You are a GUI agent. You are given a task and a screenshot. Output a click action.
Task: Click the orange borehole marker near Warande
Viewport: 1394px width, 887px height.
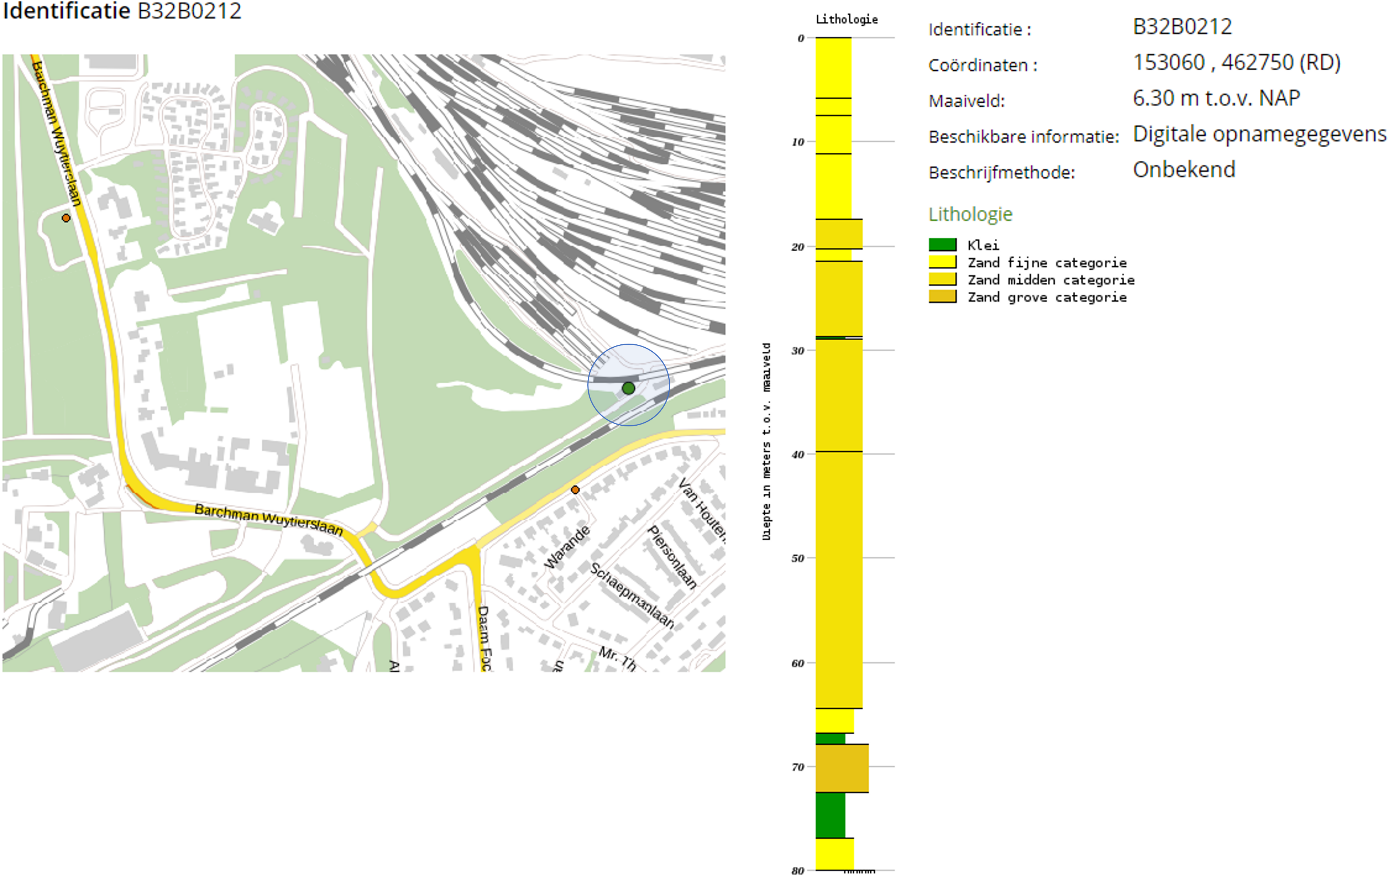click(x=575, y=489)
